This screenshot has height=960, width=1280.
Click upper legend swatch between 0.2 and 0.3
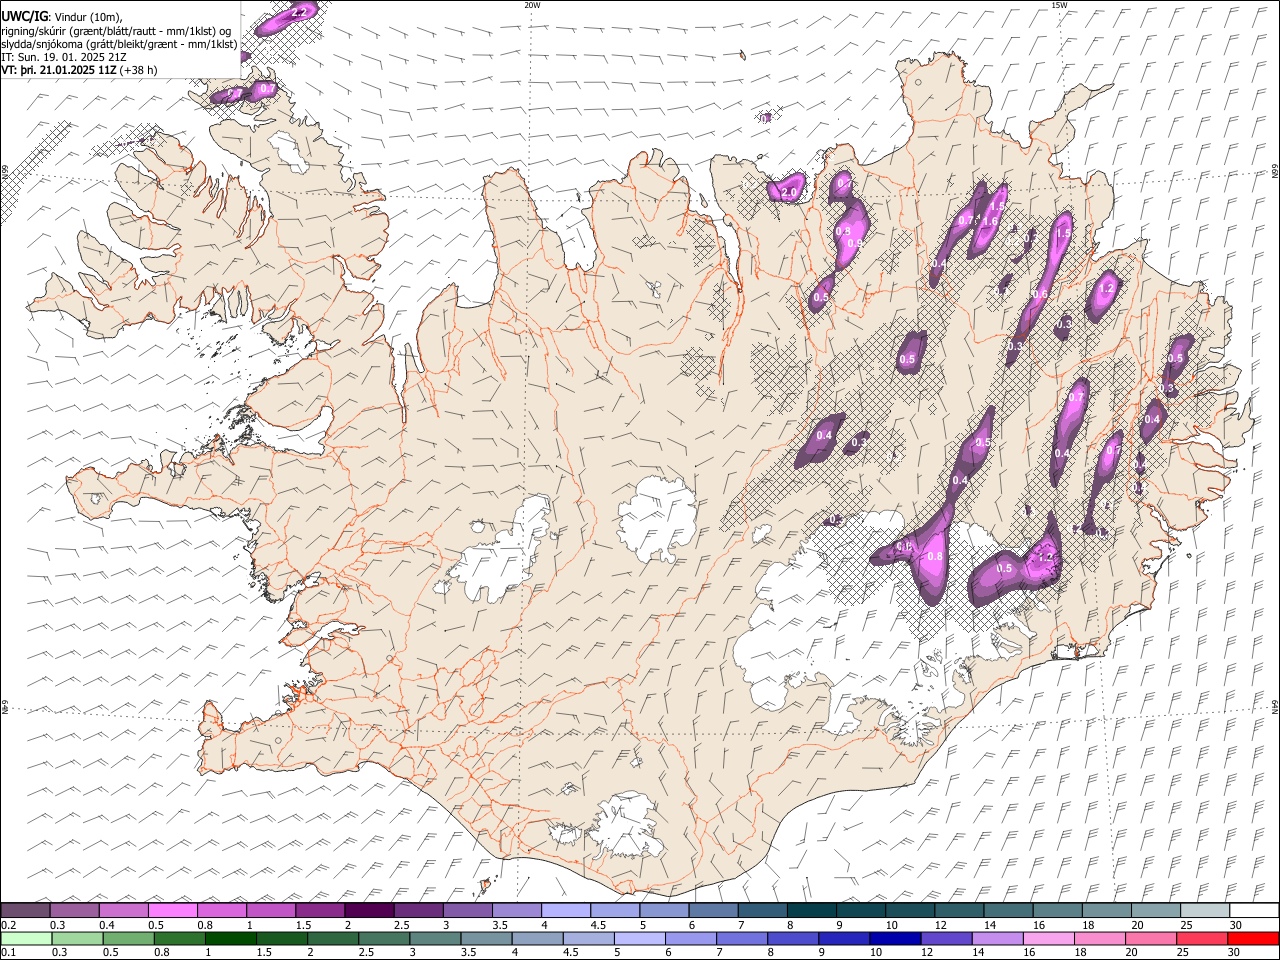[x=26, y=910]
